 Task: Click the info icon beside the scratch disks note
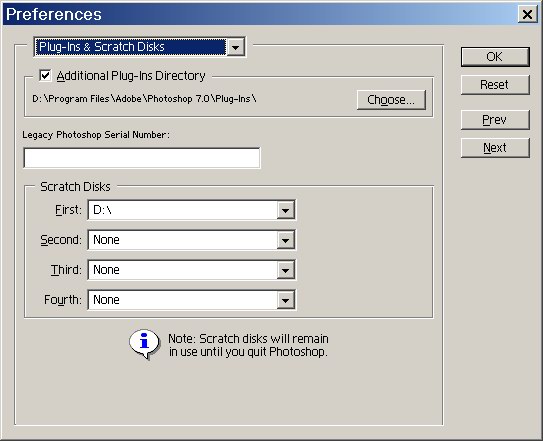(x=144, y=343)
